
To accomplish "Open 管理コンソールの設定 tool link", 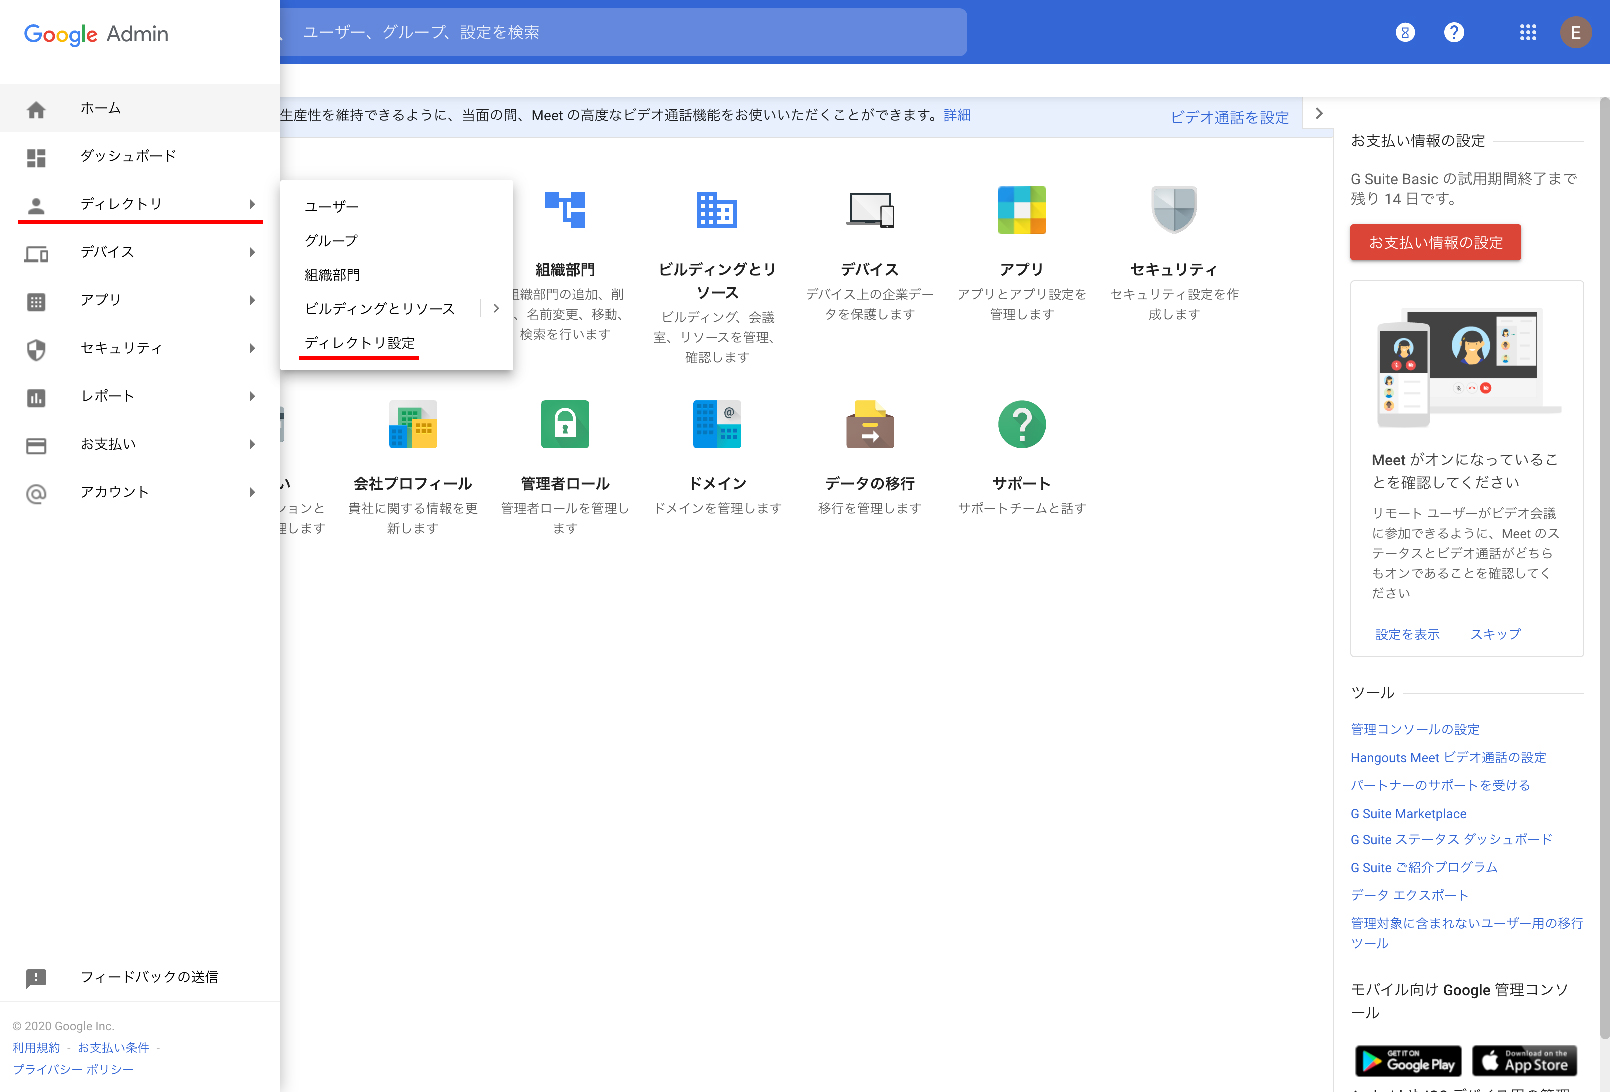I will click(x=1415, y=729).
